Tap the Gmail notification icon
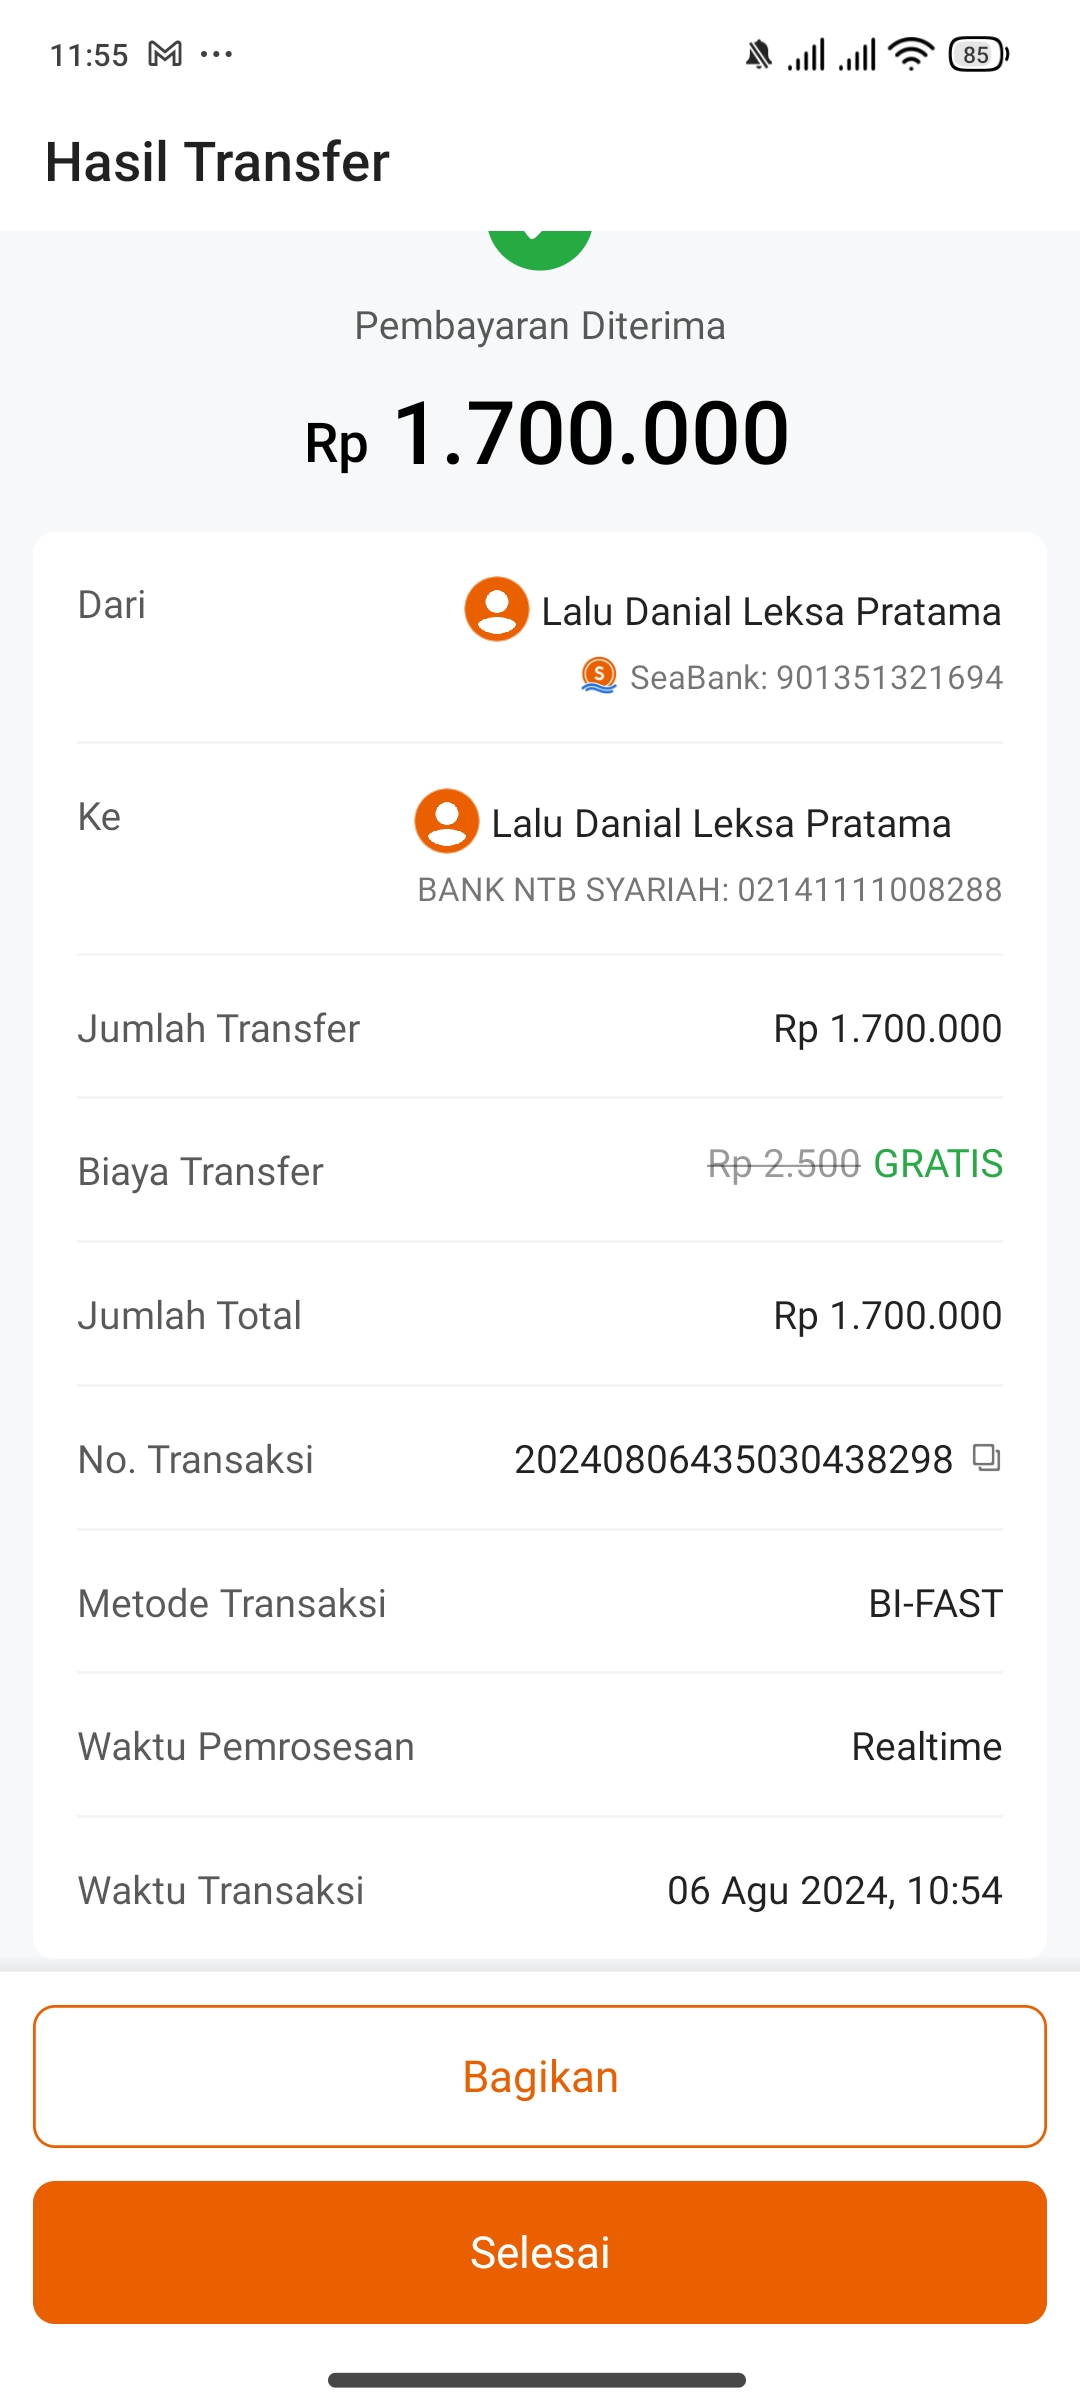 pyautogui.click(x=165, y=54)
